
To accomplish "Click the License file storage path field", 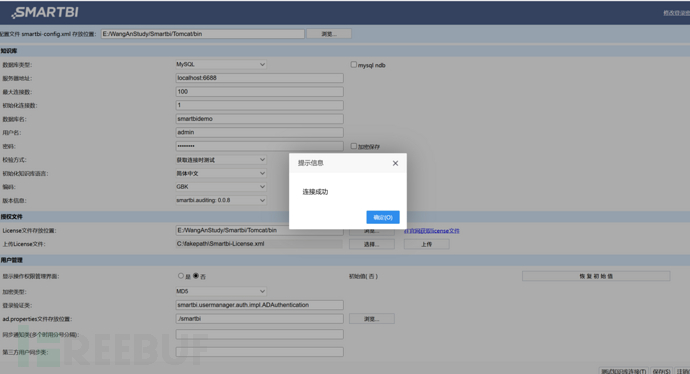I will 259,231.
